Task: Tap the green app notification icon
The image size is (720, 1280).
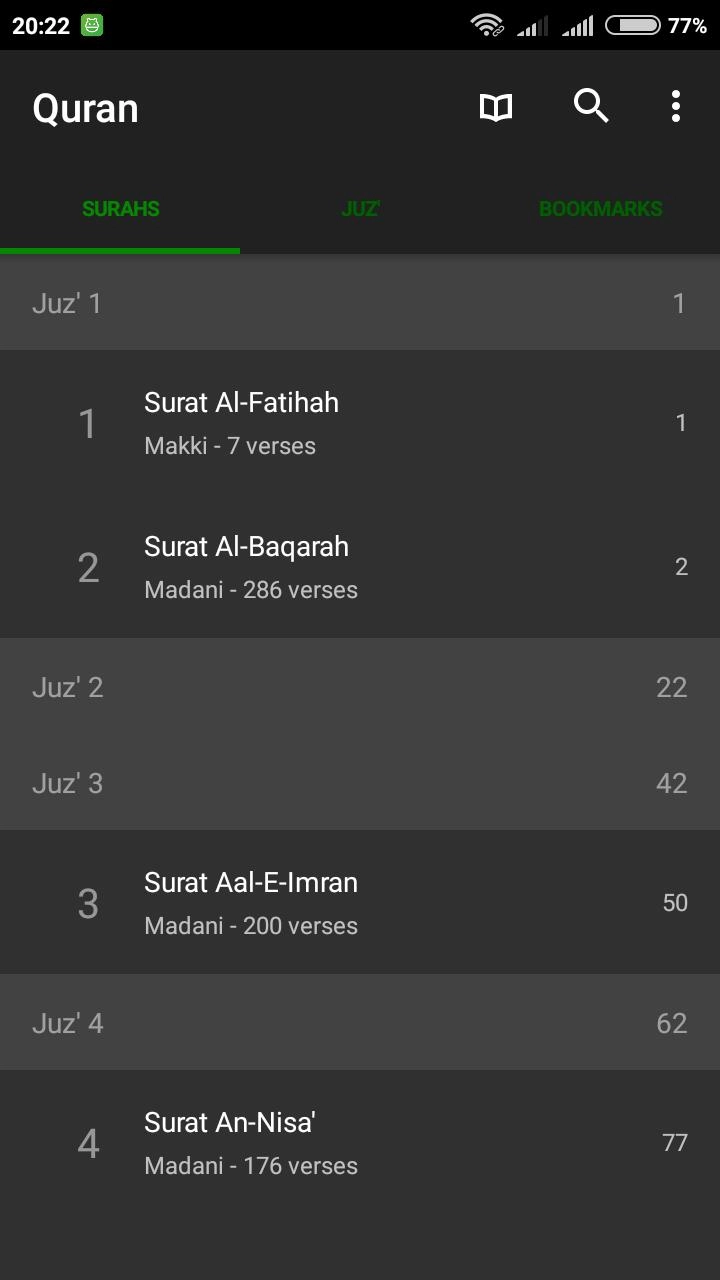Action: coord(92,26)
